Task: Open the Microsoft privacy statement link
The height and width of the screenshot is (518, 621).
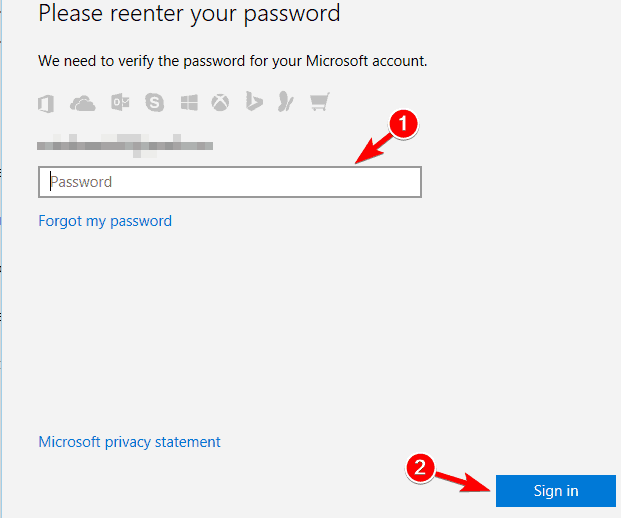Action: point(130,442)
